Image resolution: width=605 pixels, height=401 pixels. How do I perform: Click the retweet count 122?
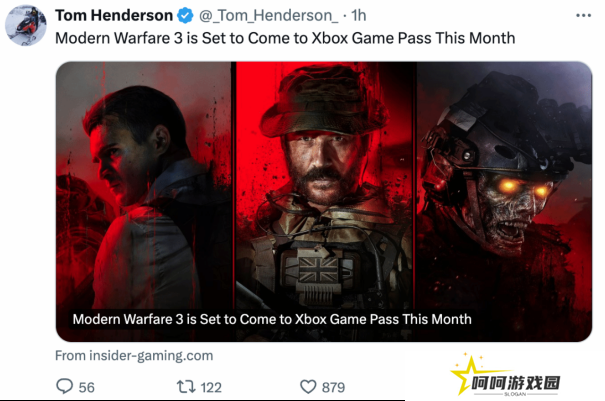pyautogui.click(x=211, y=387)
